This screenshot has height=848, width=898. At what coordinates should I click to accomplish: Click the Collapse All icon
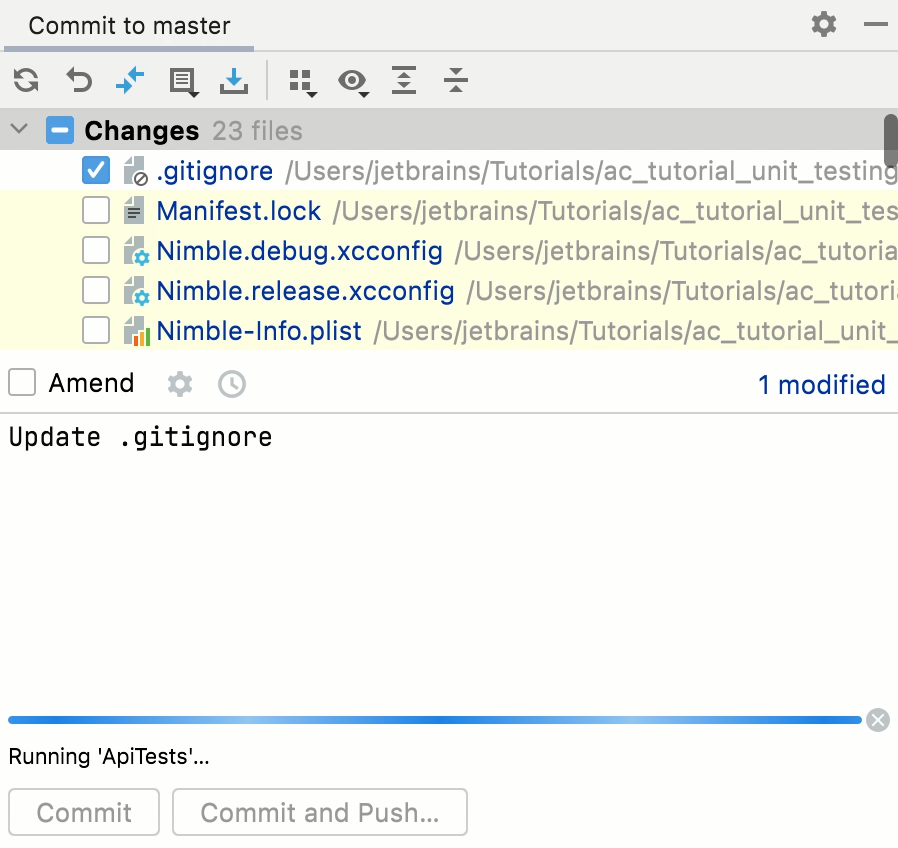click(456, 80)
